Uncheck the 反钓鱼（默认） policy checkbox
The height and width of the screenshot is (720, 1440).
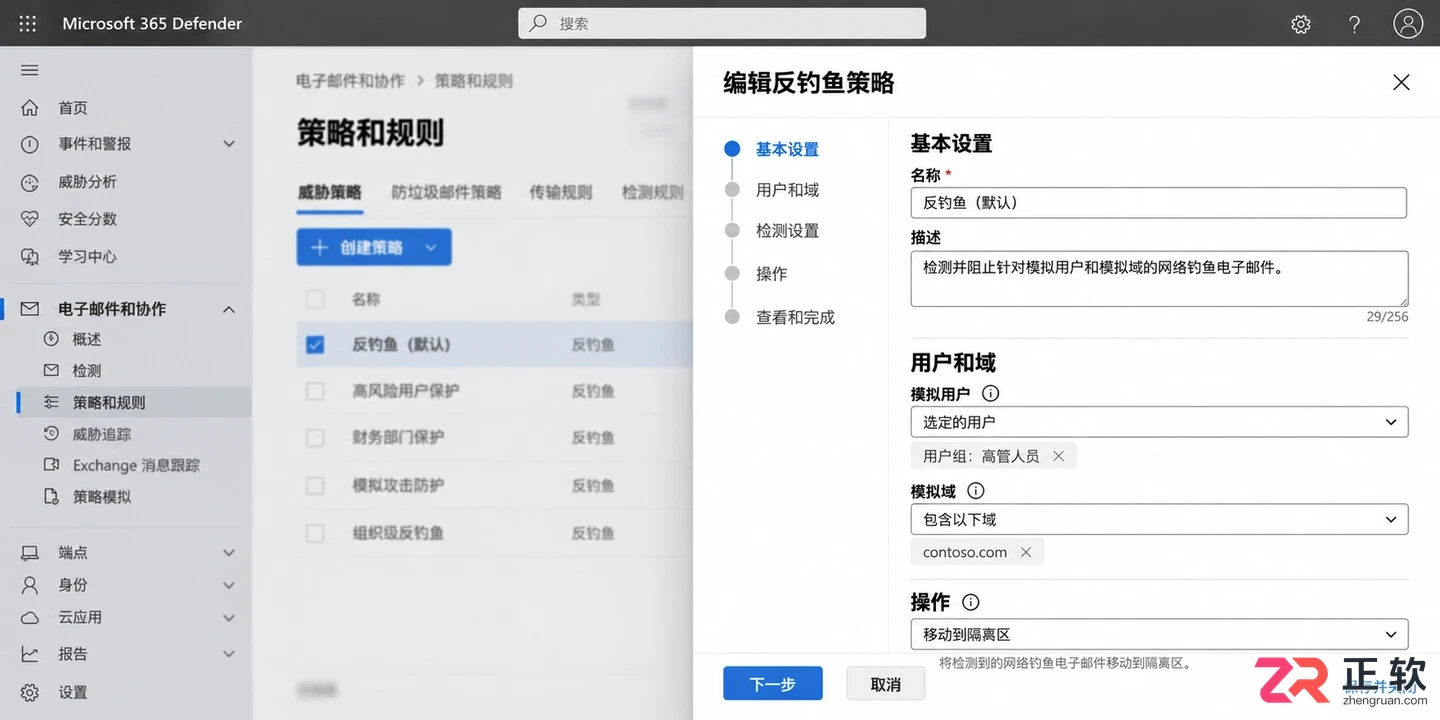point(315,345)
